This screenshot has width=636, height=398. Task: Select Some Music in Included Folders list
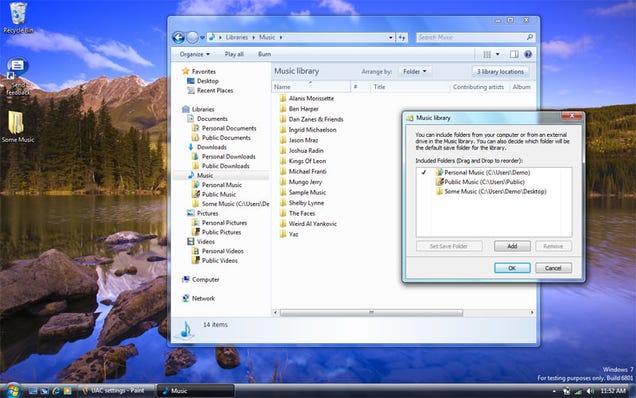pos(491,191)
